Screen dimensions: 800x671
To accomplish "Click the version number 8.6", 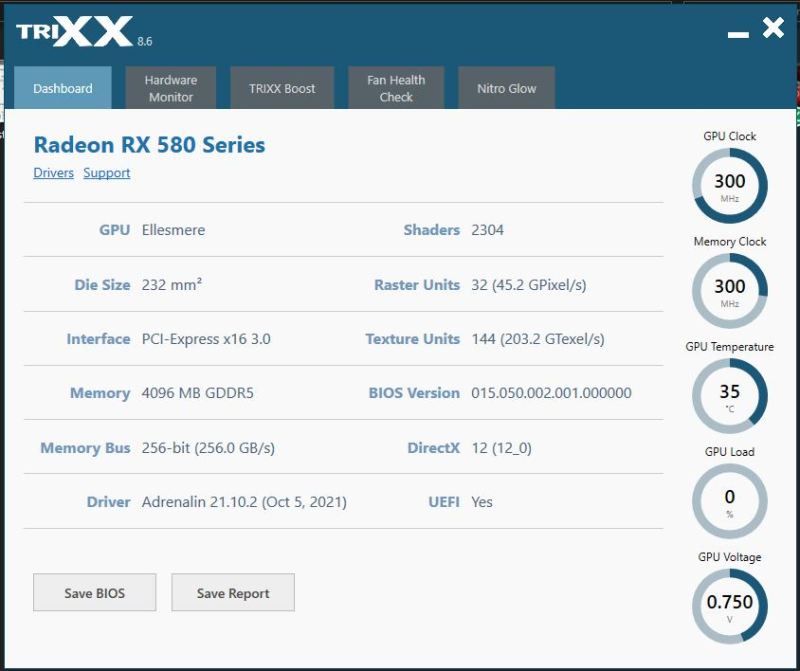I will point(144,42).
